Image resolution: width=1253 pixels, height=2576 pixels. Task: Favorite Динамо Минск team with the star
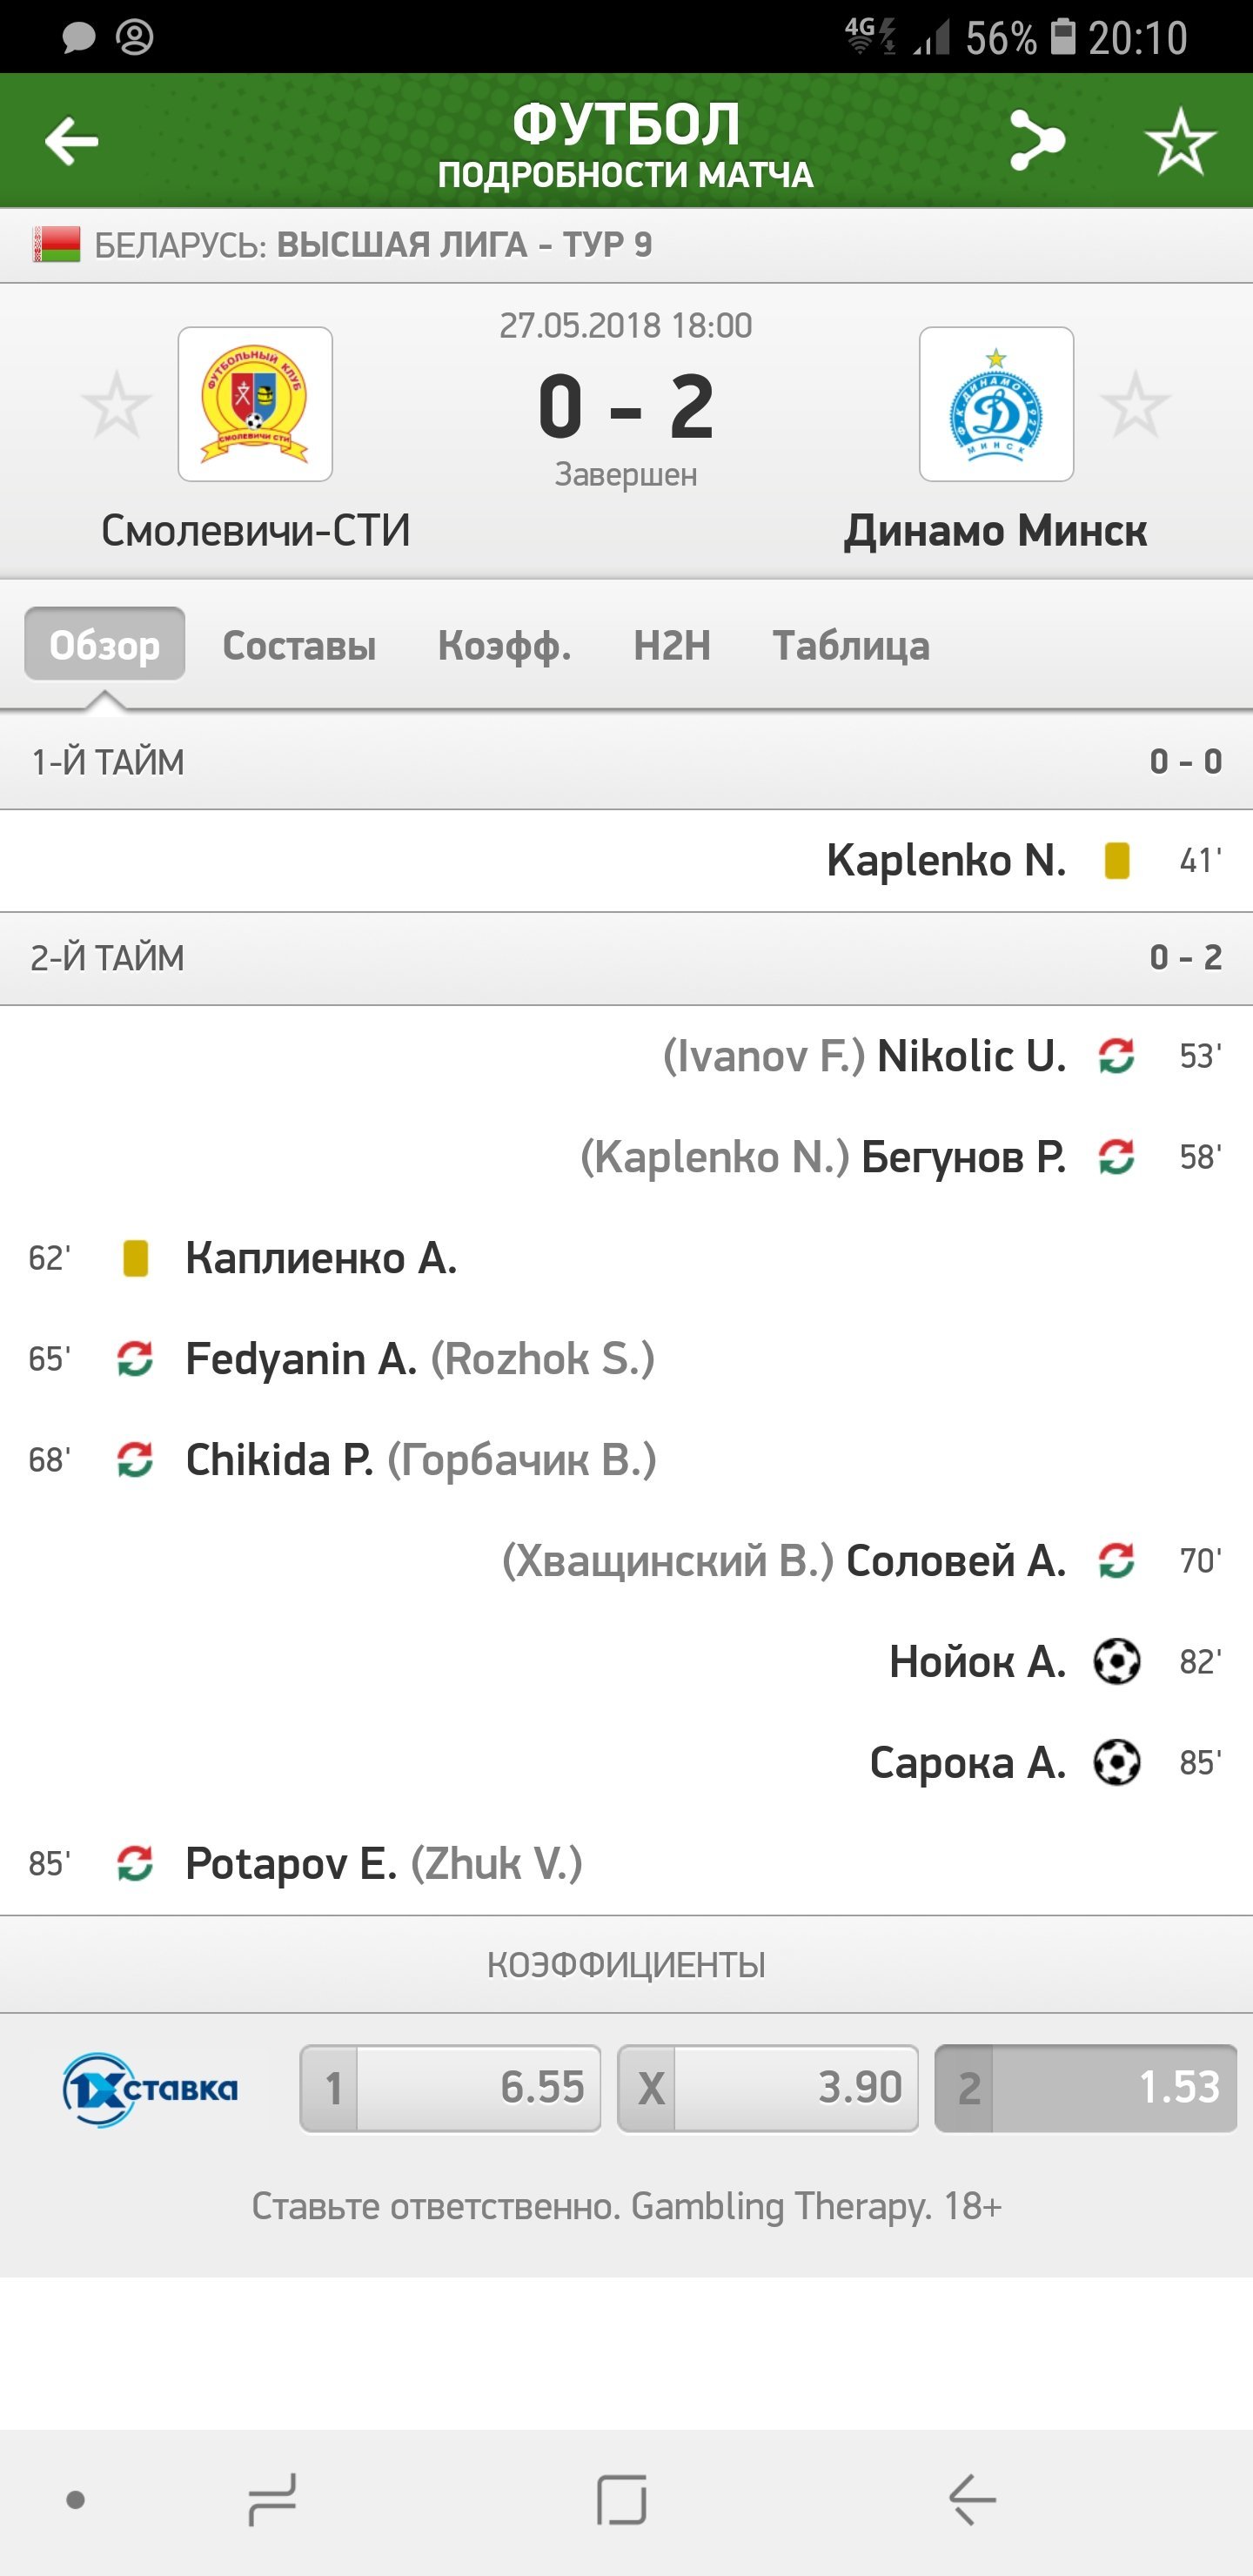1135,405
